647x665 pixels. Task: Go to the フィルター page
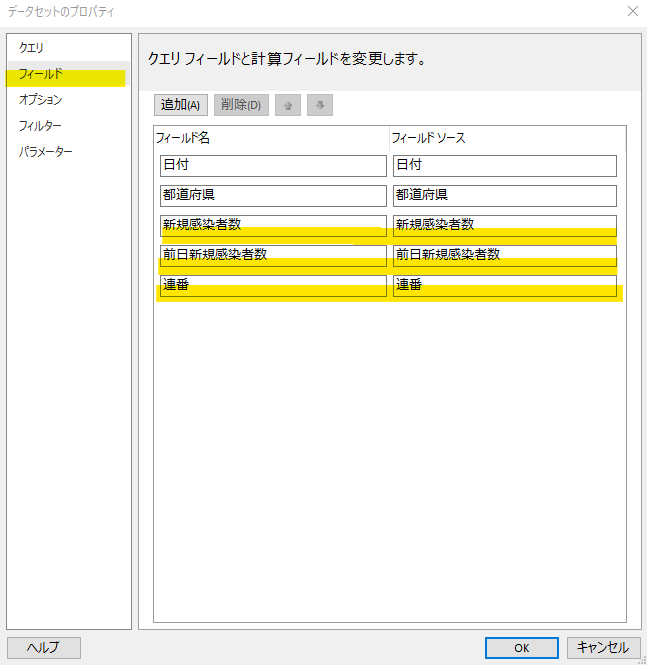pyautogui.click(x=40, y=126)
